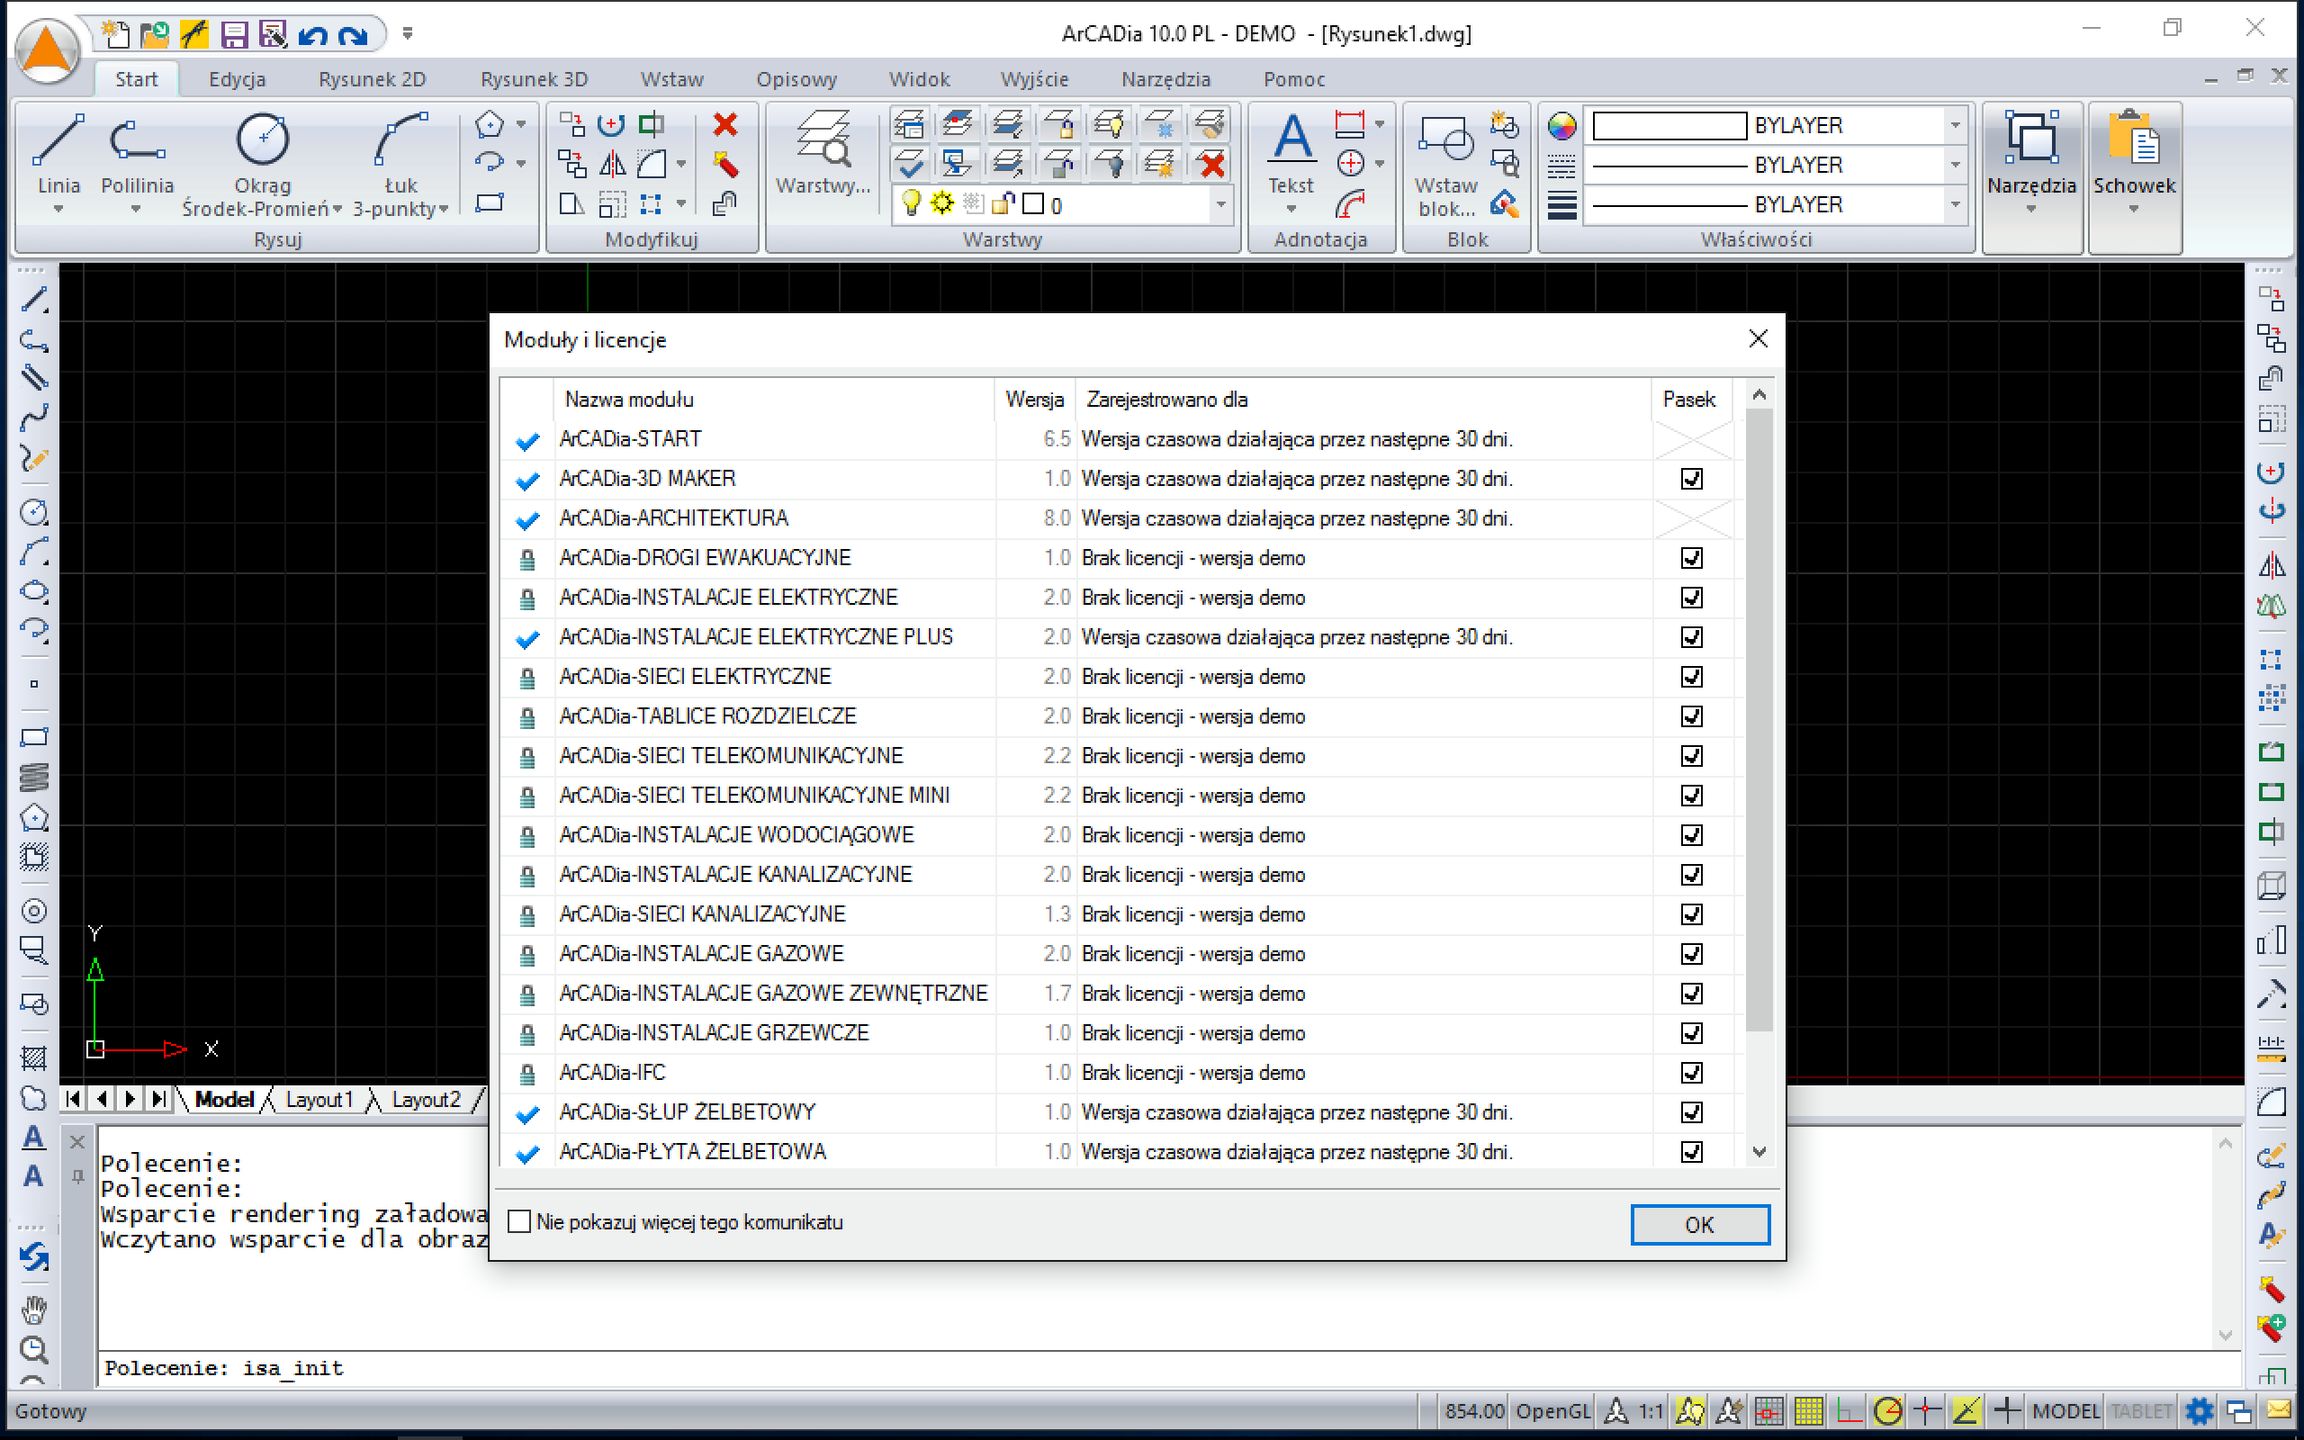The width and height of the screenshot is (2304, 1440).
Task: Toggle Pasek checkbox for ArCADia-IFC
Action: pos(1691,1073)
